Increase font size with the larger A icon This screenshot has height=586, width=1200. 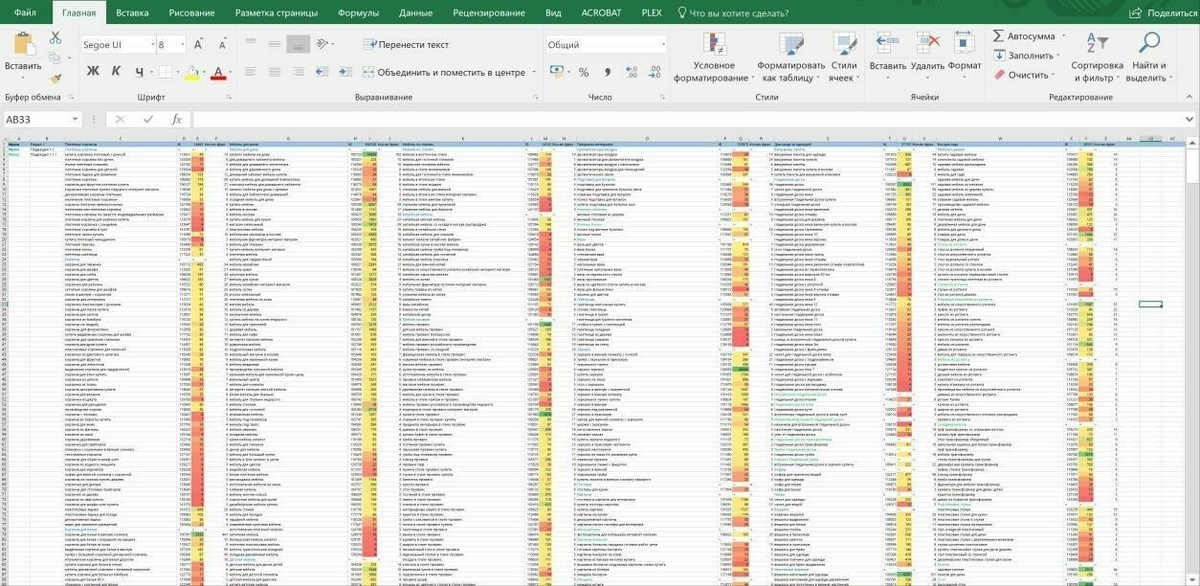[199, 45]
